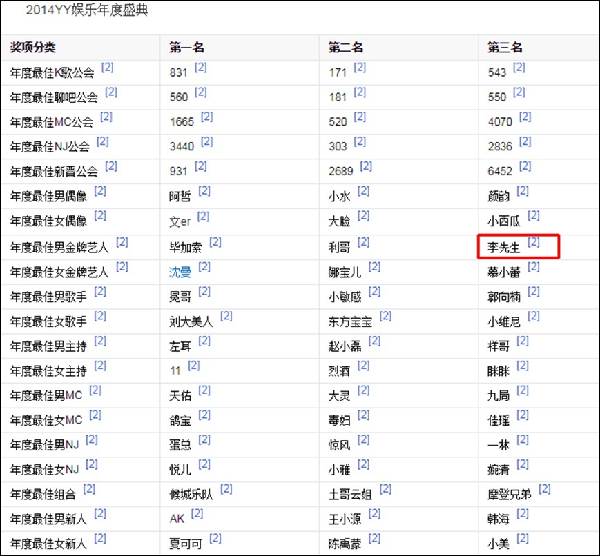Select the 年度最佳组合 row label

[43, 494]
